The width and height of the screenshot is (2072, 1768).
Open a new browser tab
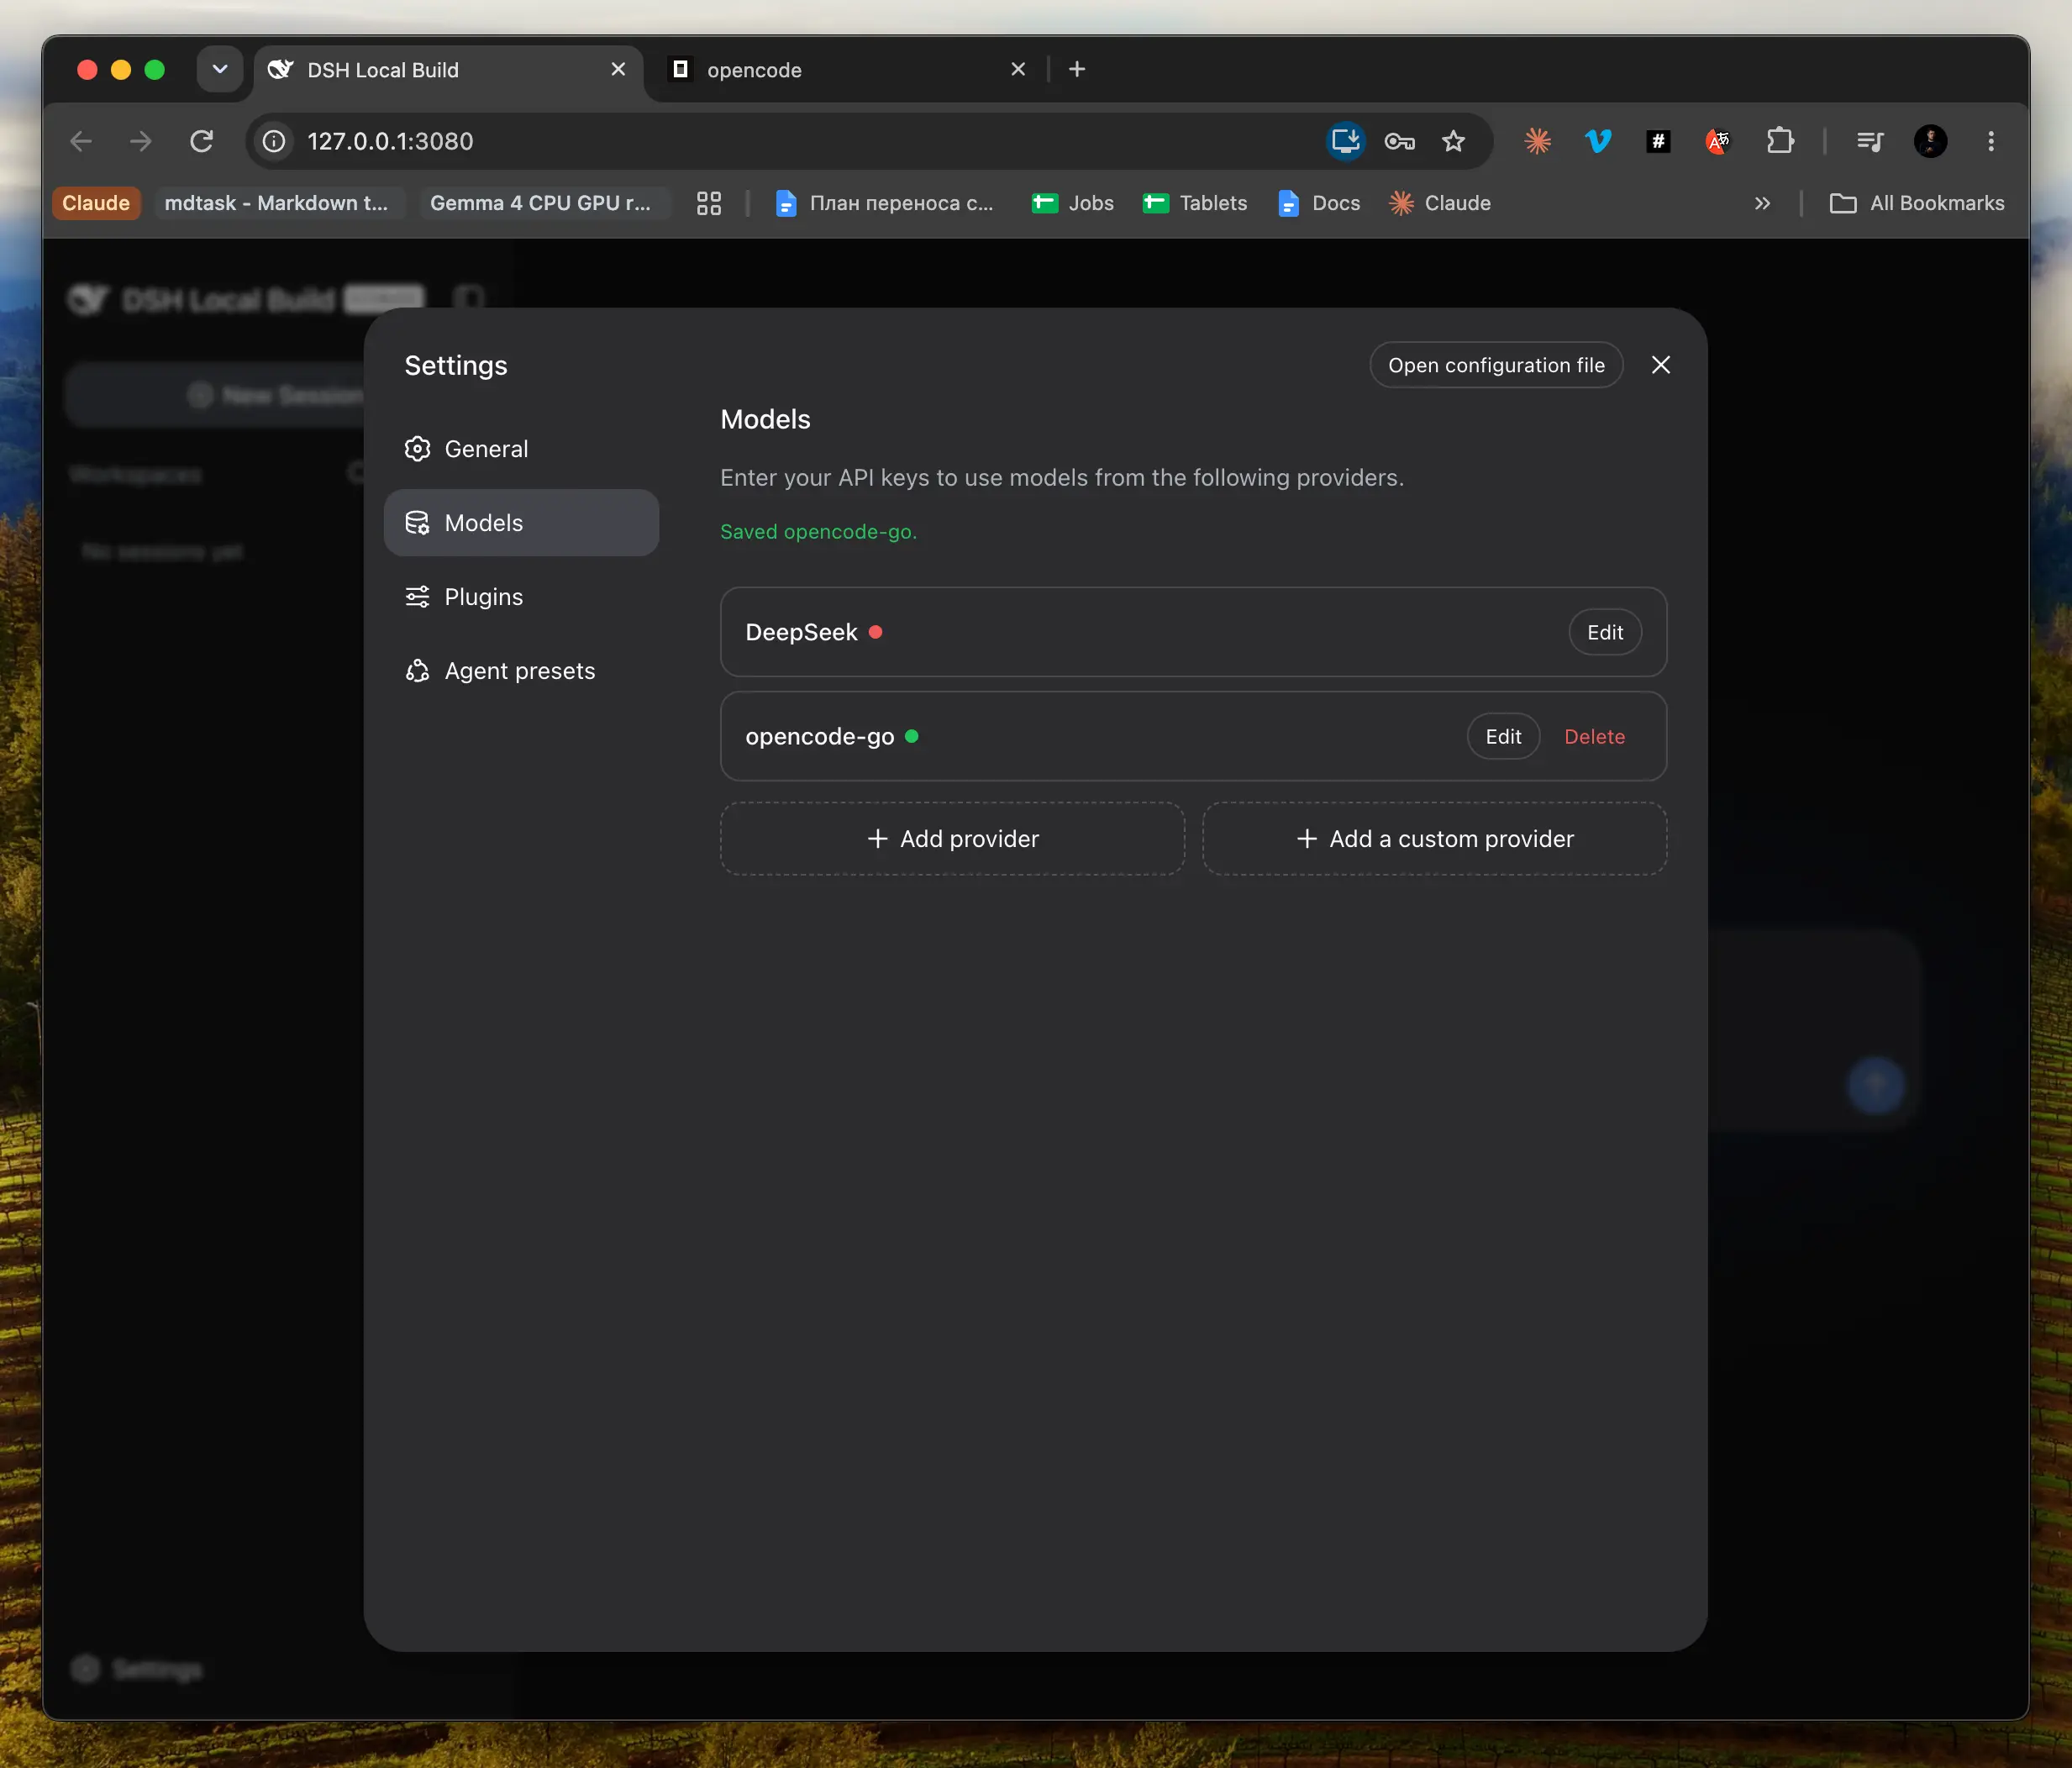[1077, 69]
